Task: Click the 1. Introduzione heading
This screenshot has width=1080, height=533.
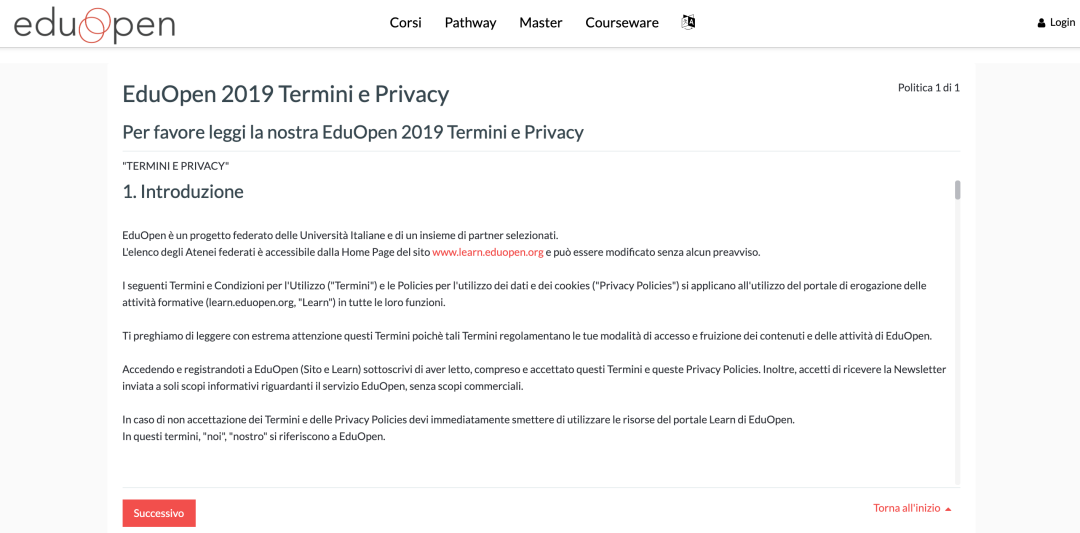Action: coord(183,191)
